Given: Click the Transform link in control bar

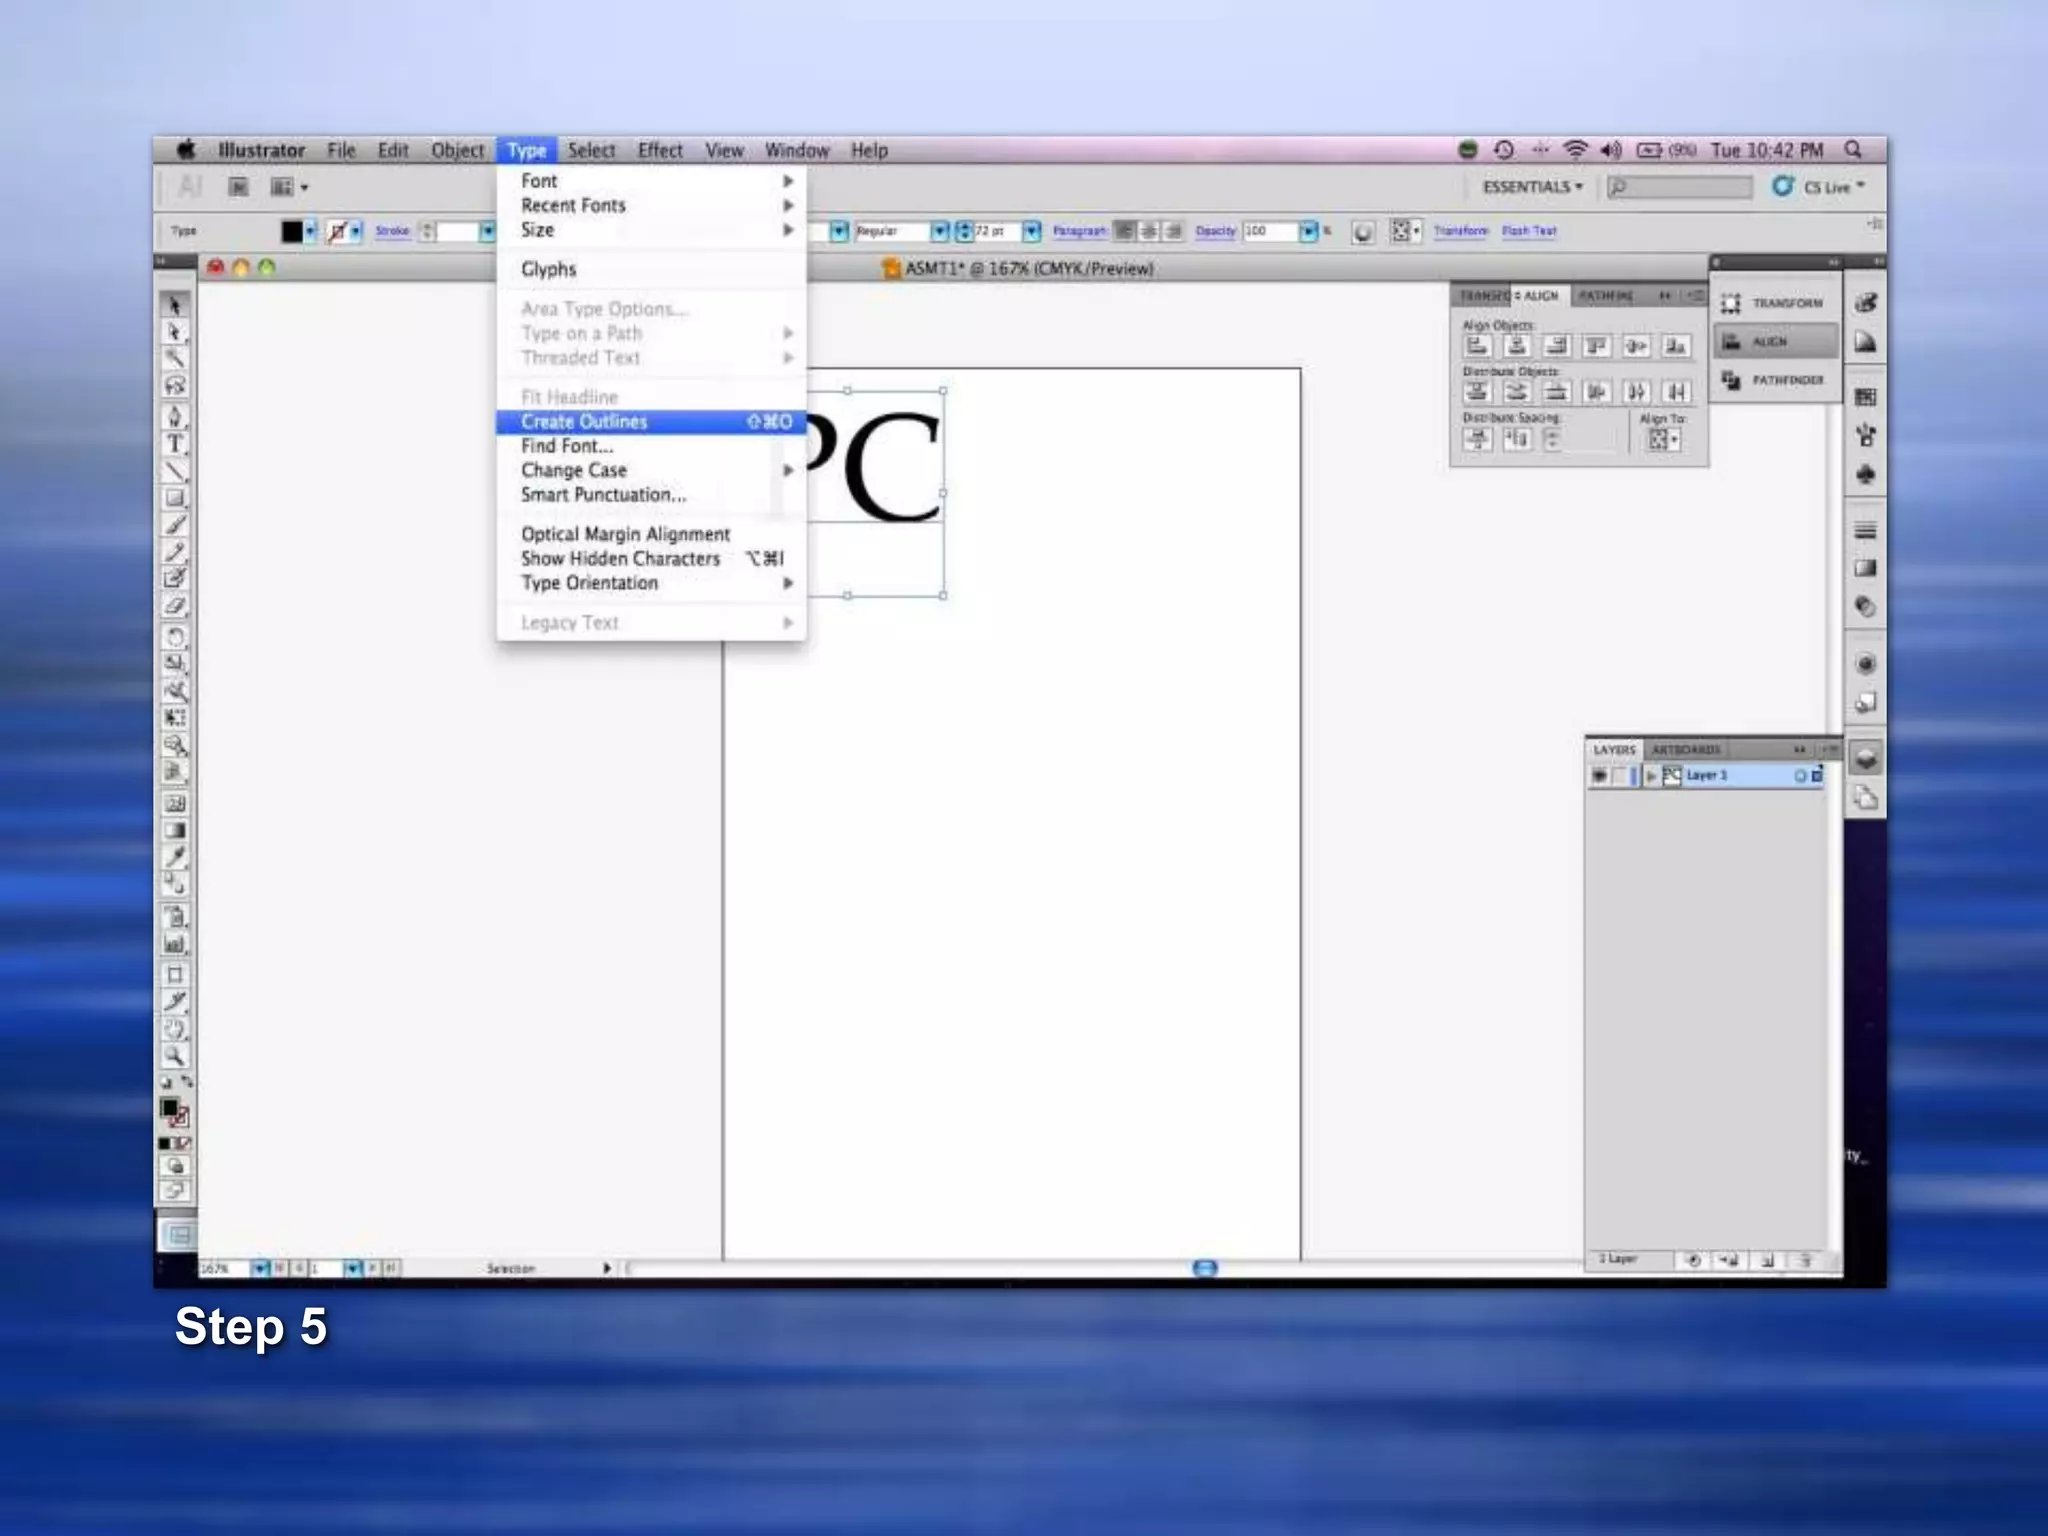Looking at the screenshot, I should 1460,231.
